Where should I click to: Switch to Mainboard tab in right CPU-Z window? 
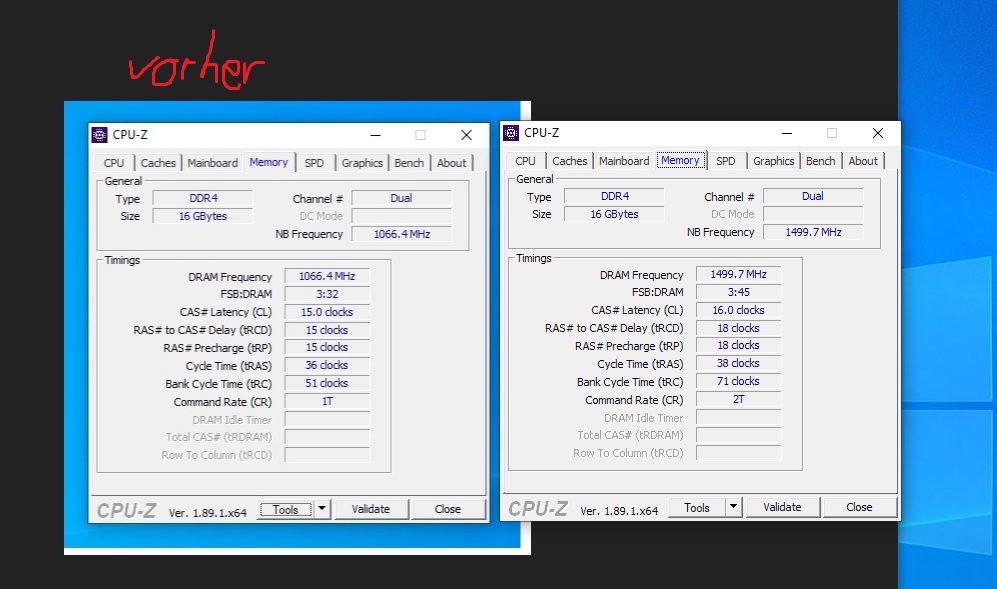pyautogui.click(x=624, y=161)
